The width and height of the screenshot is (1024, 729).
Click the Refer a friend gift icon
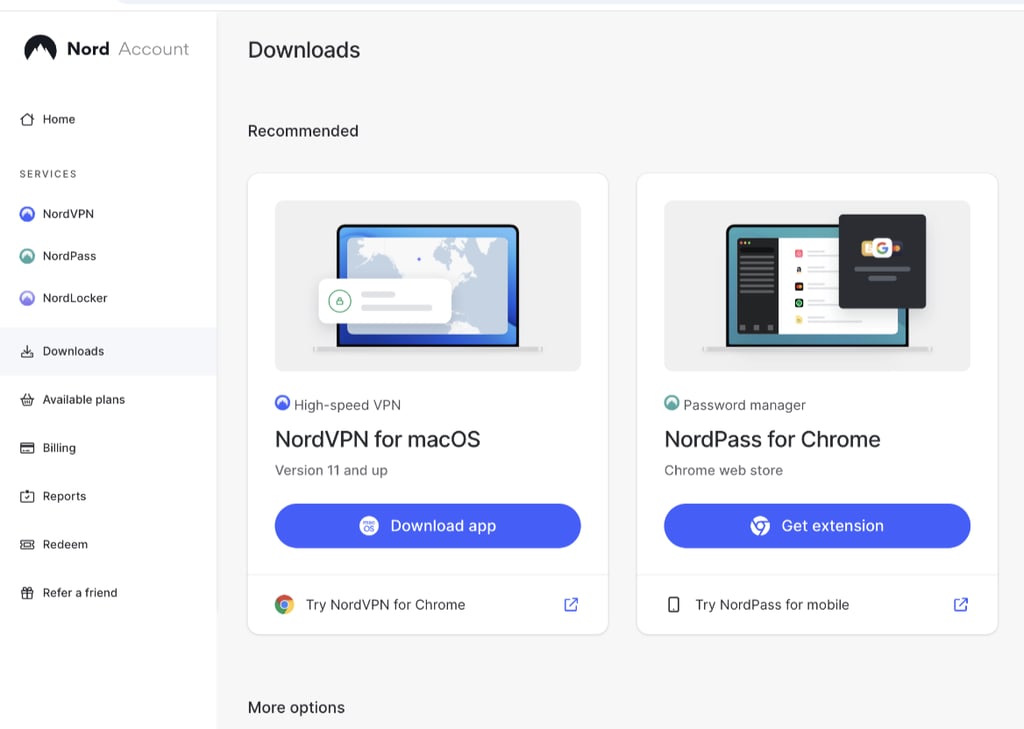click(27, 593)
